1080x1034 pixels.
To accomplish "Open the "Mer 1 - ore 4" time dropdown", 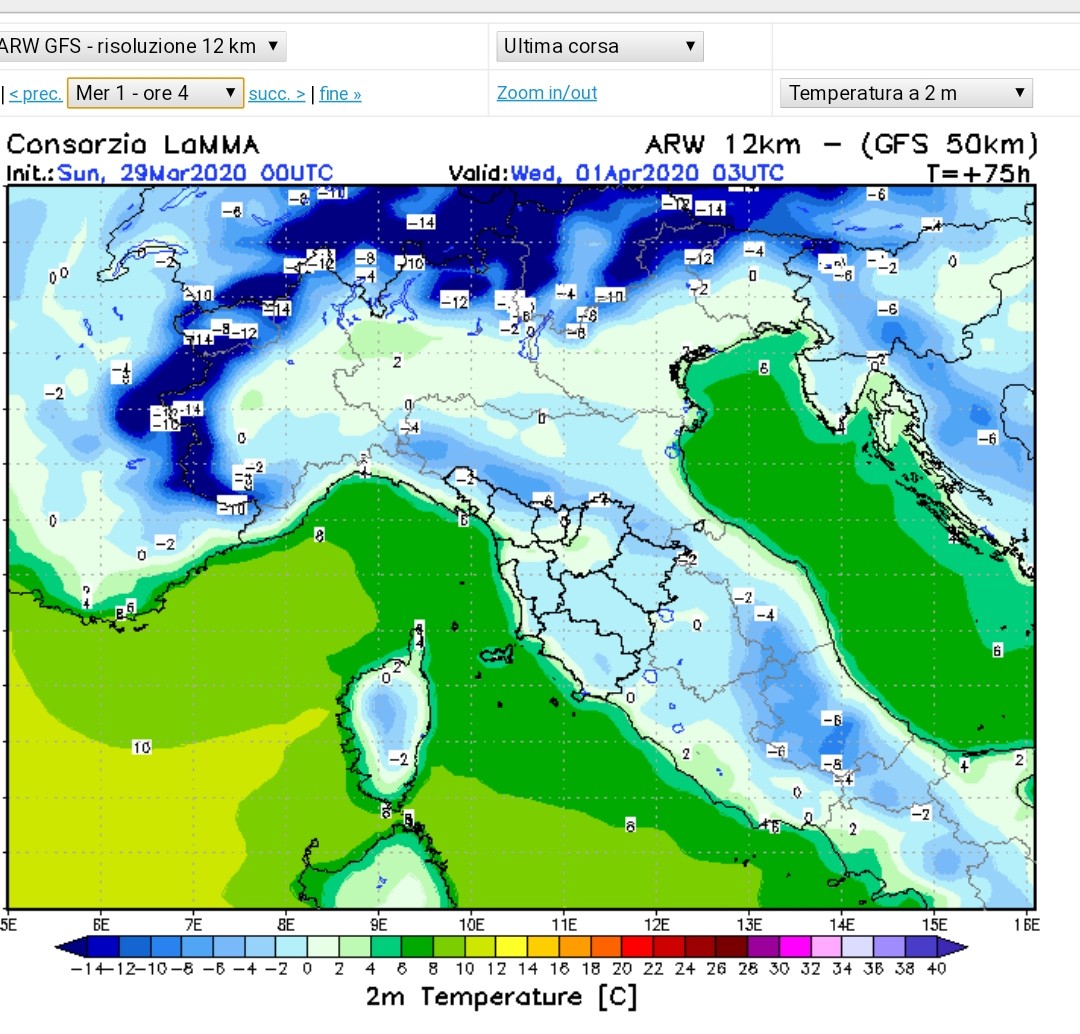I will (155, 93).
